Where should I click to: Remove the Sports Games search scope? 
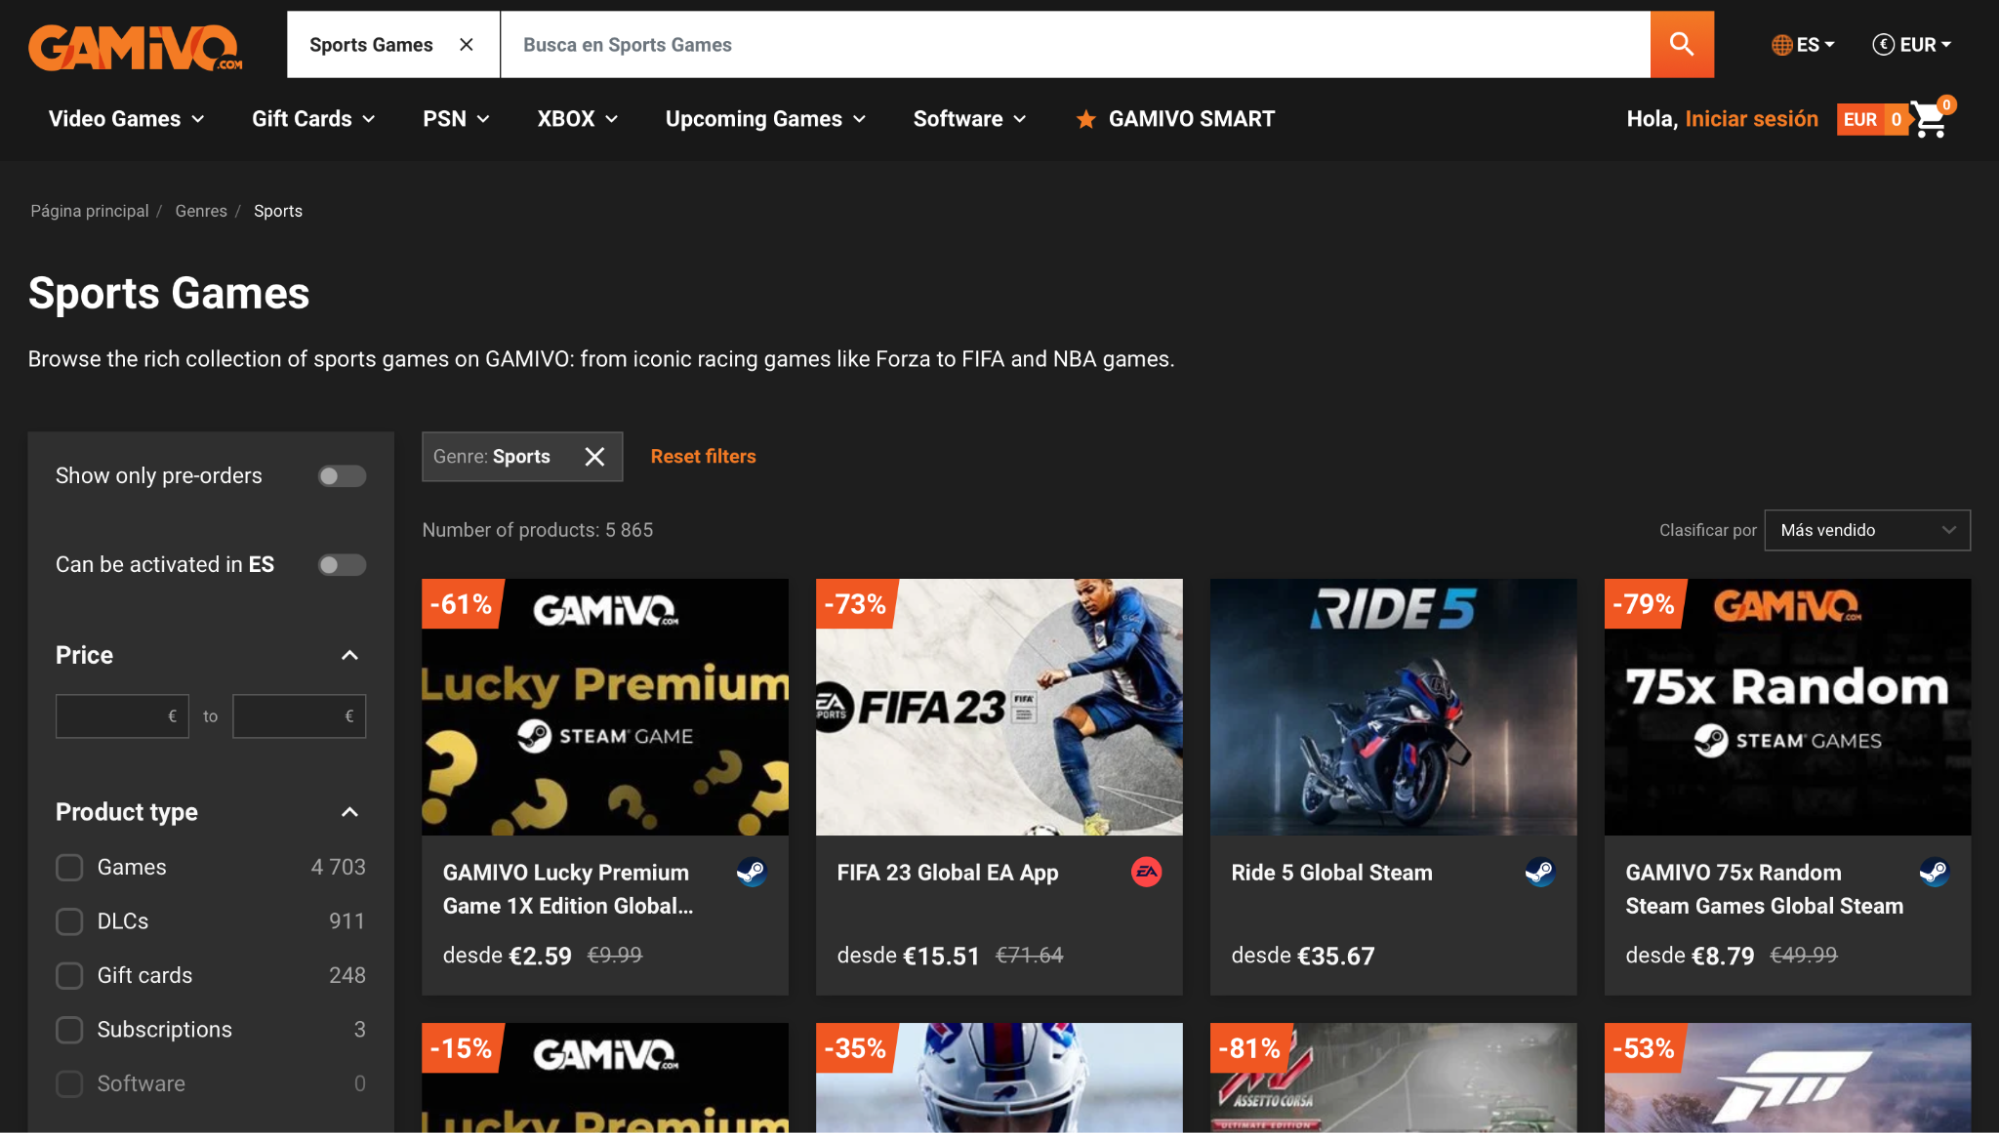click(x=466, y=44)
